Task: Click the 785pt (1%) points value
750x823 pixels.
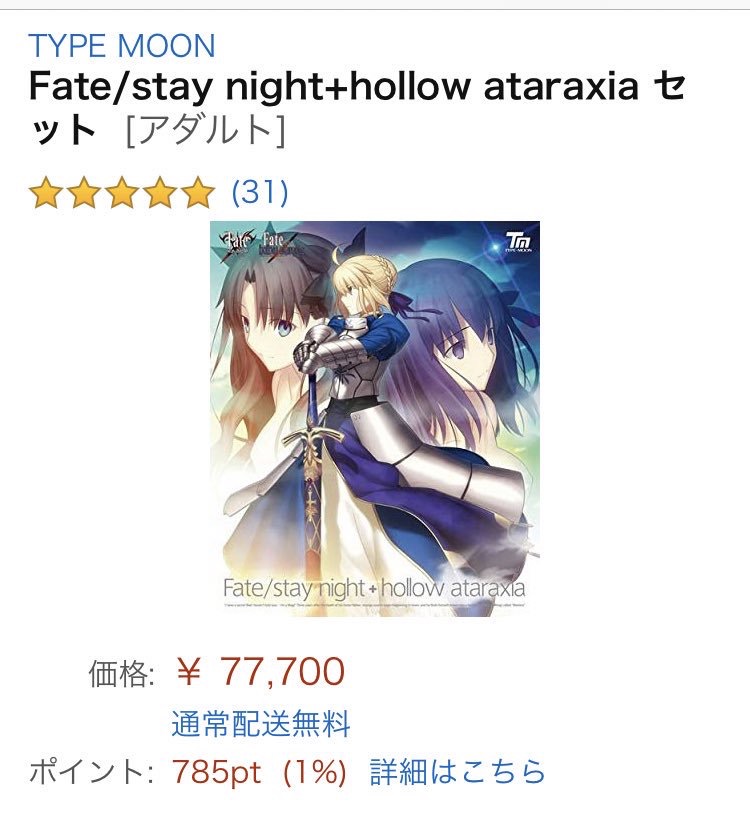Action: pos(259,772)
